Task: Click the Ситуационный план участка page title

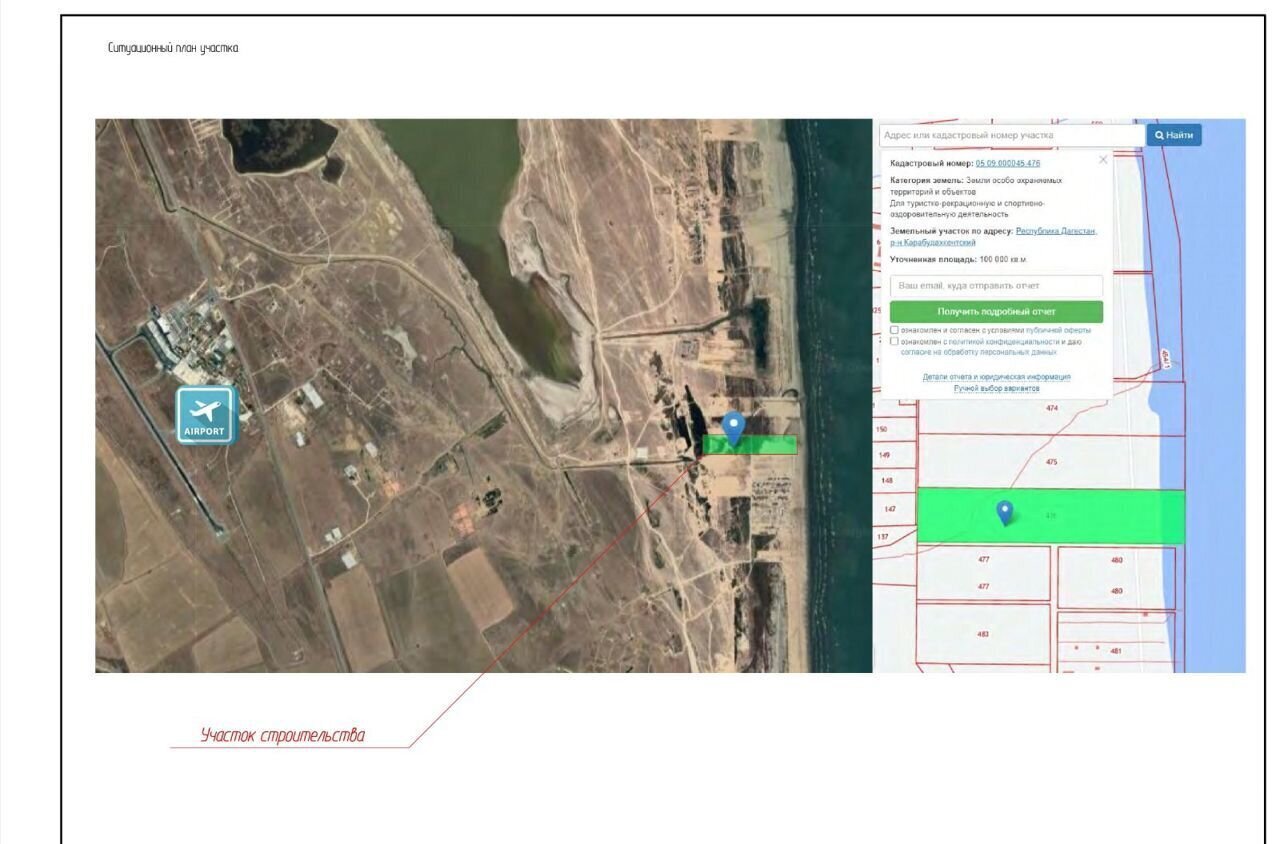Action: (173, 48)
